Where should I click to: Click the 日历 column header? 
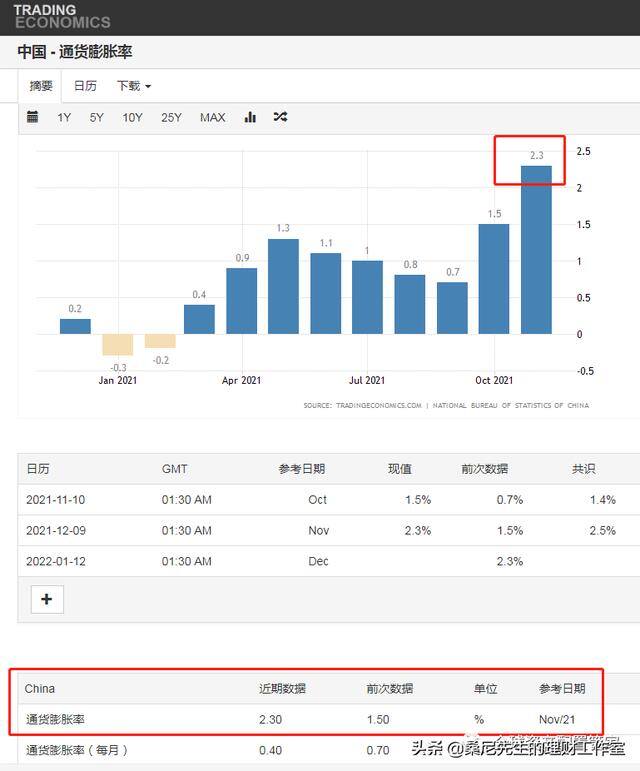(x=38, y=469)
